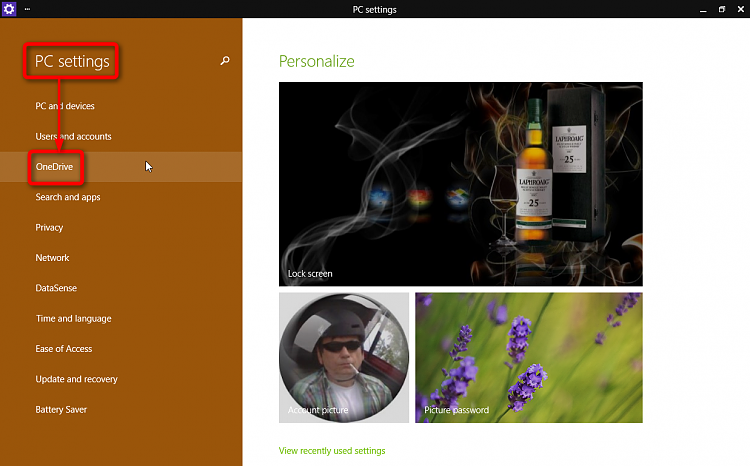Open the Picture password tile

point(528,357)
